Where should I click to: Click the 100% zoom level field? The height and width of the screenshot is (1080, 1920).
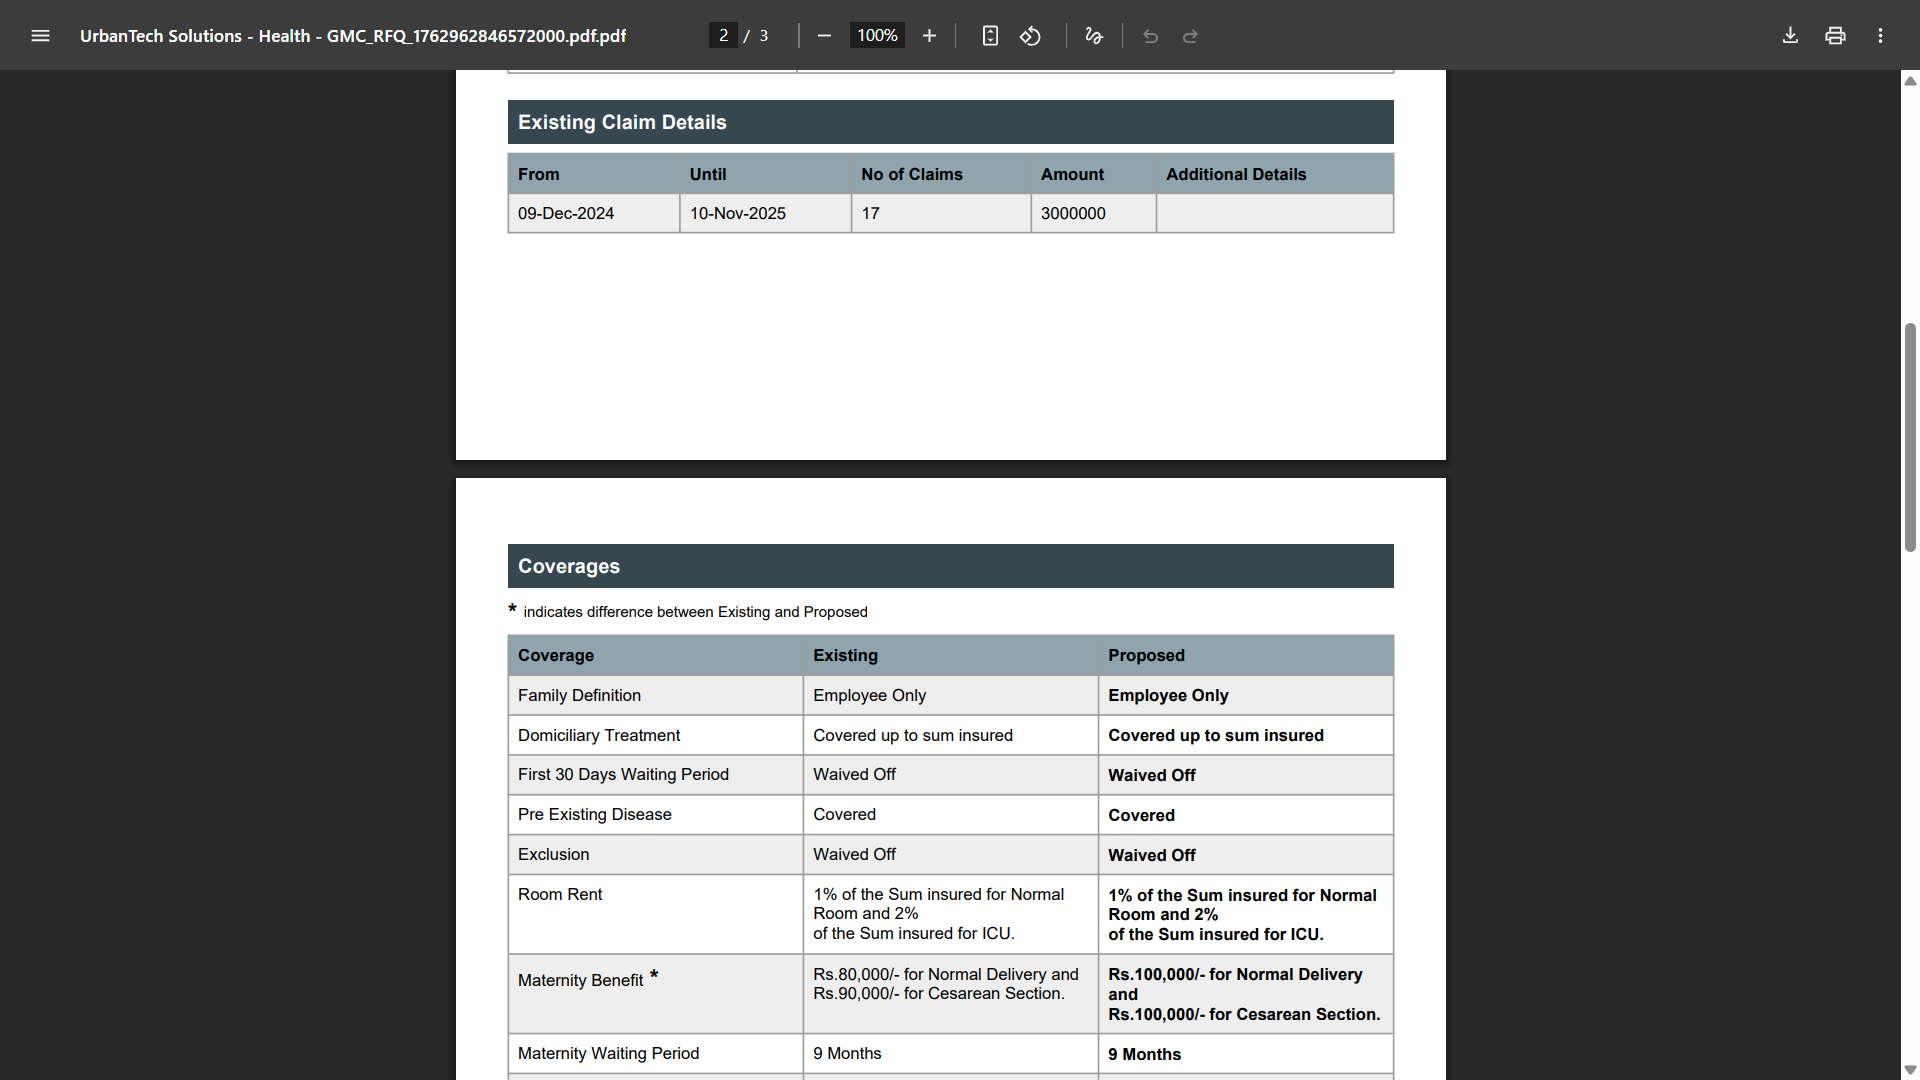(877, 36)
